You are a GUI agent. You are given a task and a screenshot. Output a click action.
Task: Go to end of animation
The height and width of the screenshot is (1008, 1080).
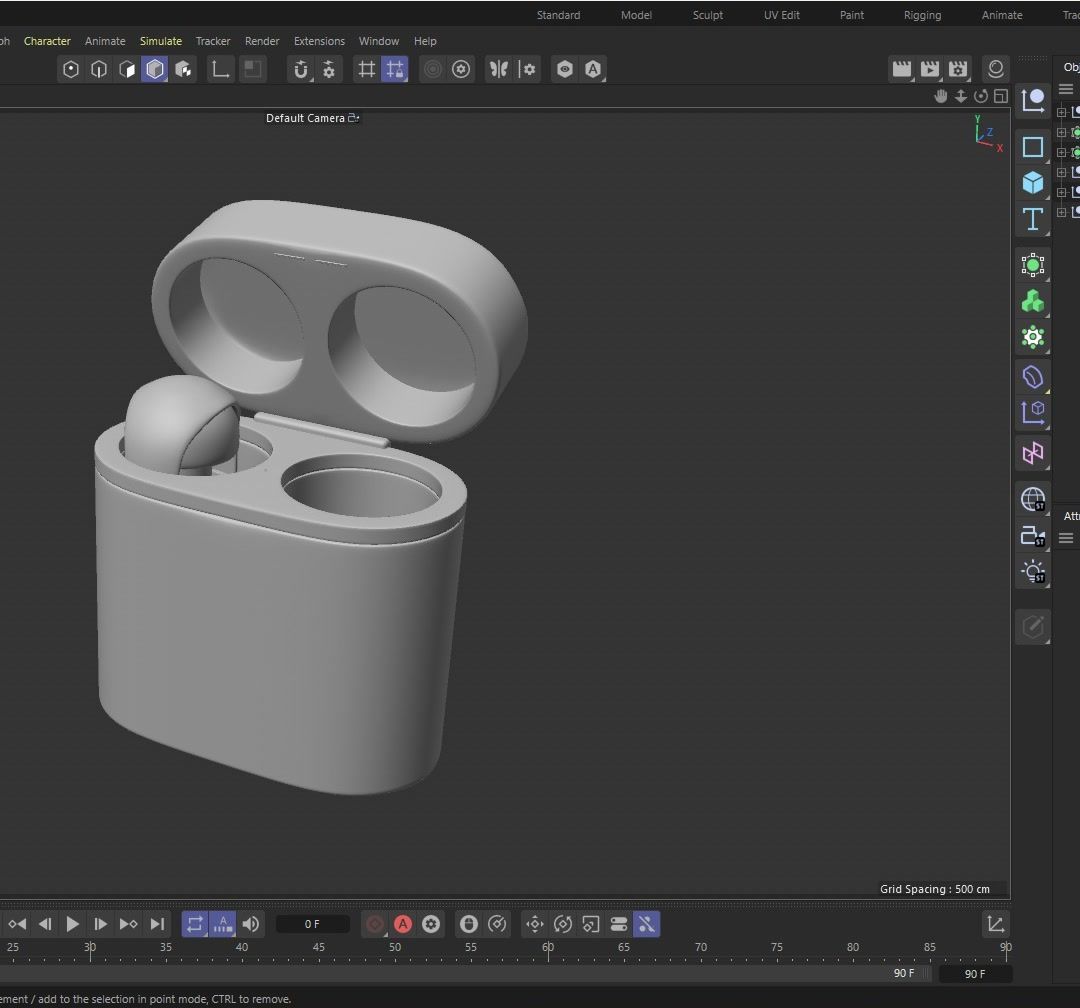(157, 924)
